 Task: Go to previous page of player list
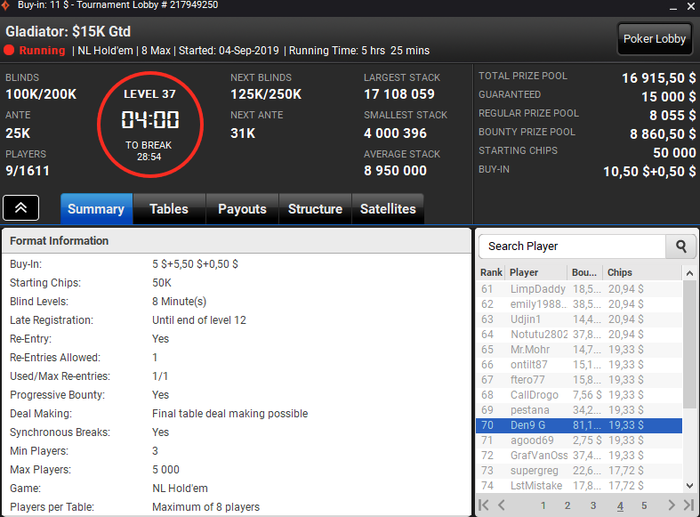click(501, 505)
